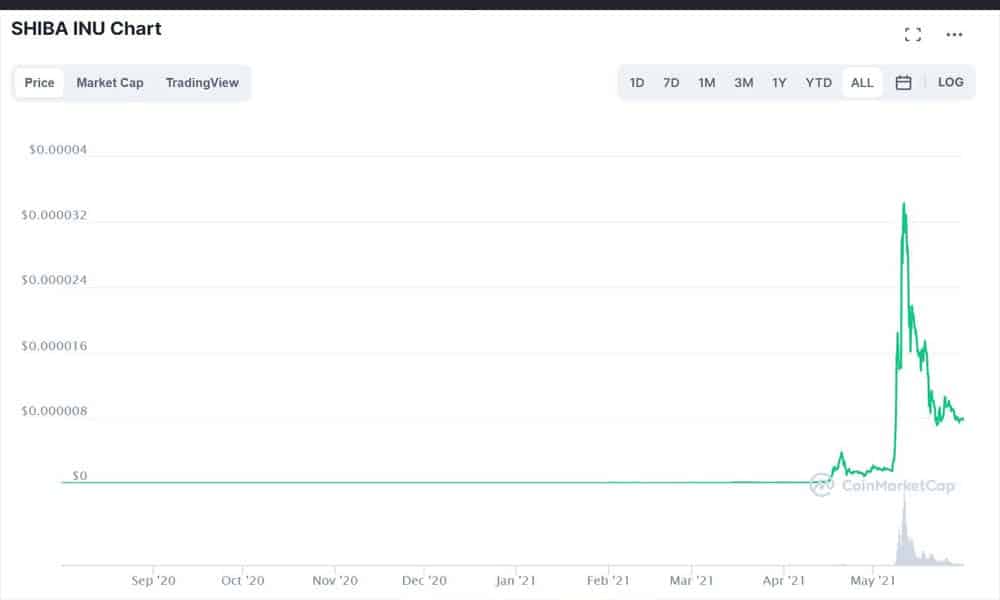Click the $0.000008 price axis label
The height and width of the screenshot is (600, 1000).
54,411
